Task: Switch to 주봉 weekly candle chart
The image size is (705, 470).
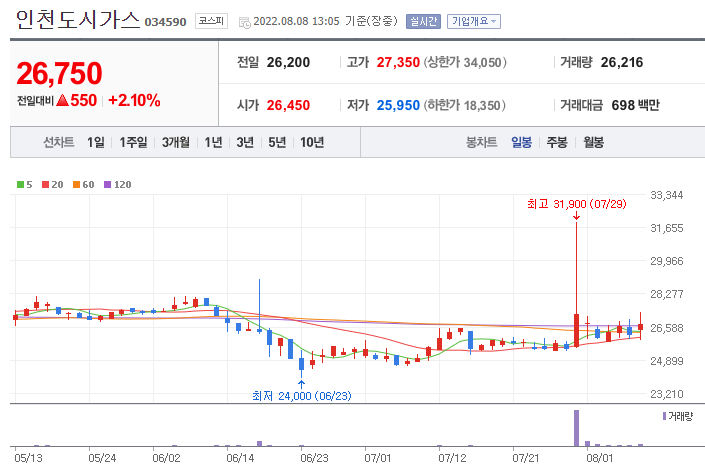Action: coord(557,143)
